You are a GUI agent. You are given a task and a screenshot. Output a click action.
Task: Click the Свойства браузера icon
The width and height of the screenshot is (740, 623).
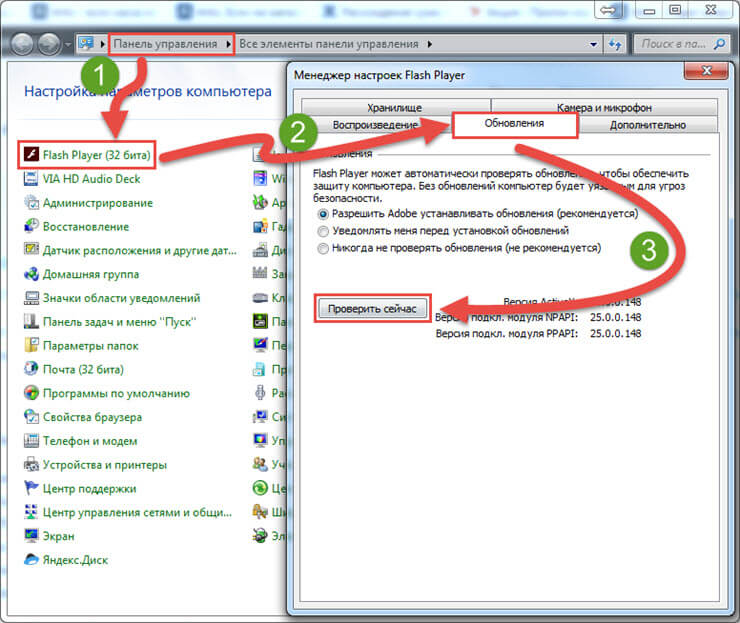point(32,417)
